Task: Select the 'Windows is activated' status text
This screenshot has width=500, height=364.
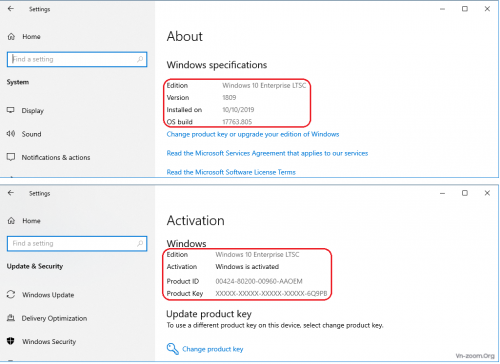Action: [x=247, y=267]
